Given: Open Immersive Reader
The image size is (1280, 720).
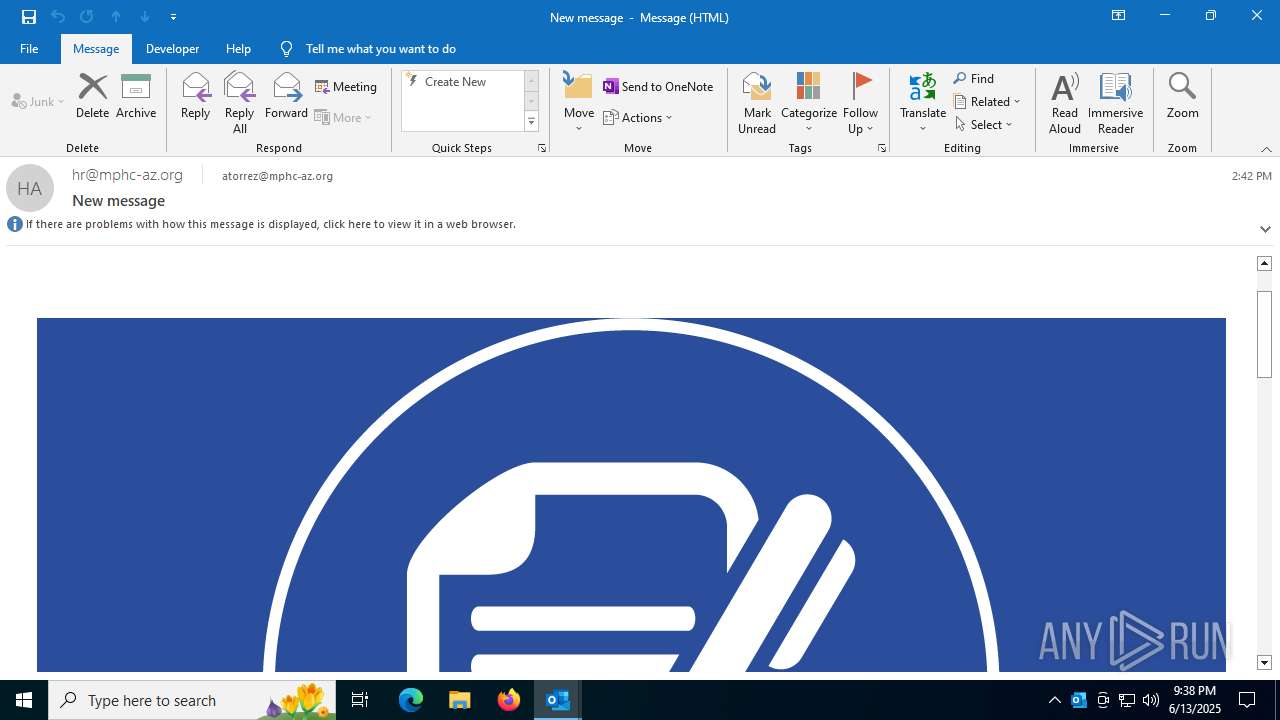Looking at the screenshot, I should pyautogui.click(x=1115, y=102).
